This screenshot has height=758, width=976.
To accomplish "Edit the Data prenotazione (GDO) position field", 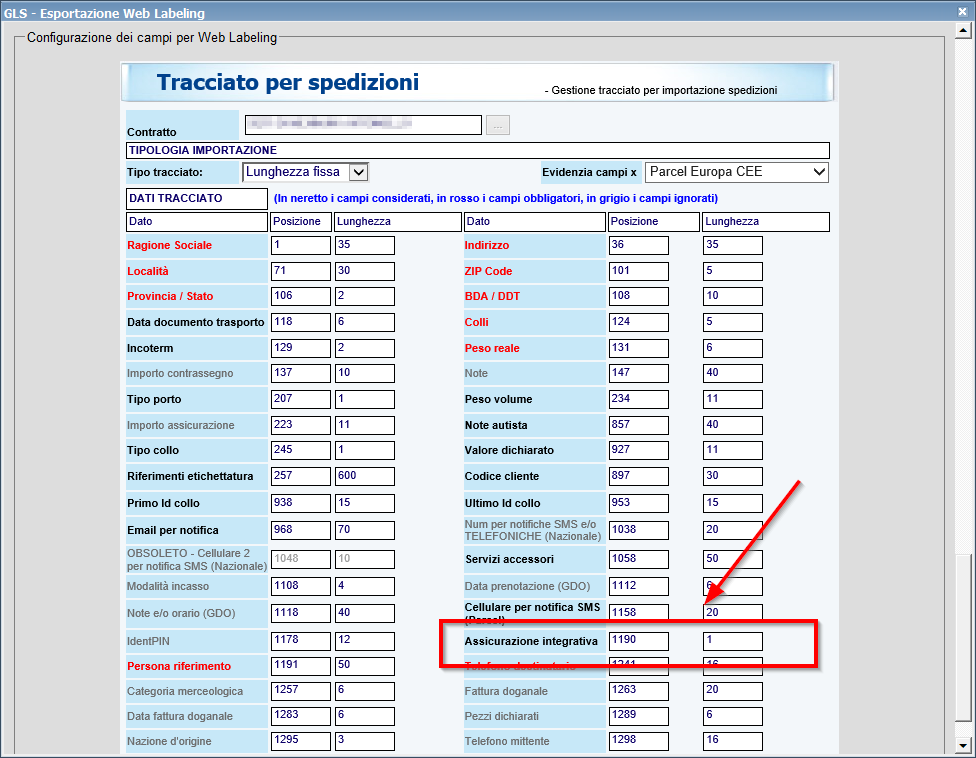I will (x=639, y=586).
